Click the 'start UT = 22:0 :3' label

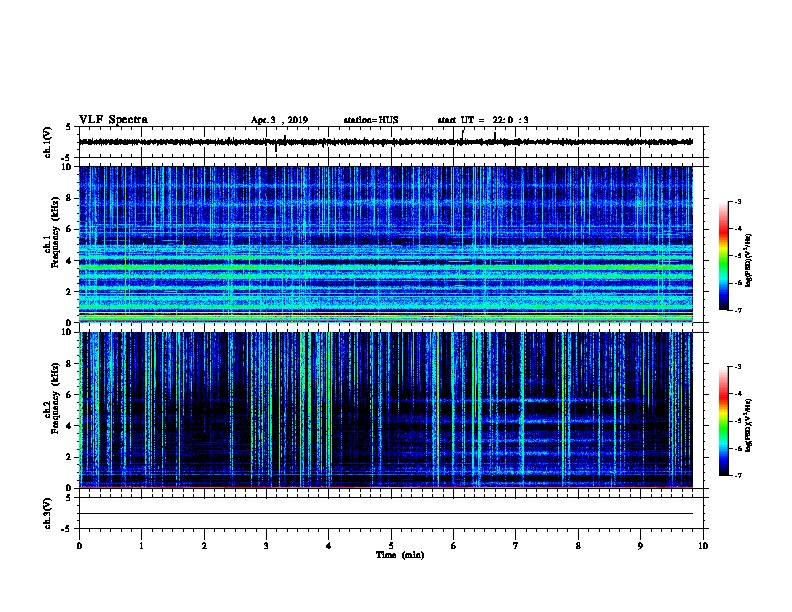pos(483,120)
